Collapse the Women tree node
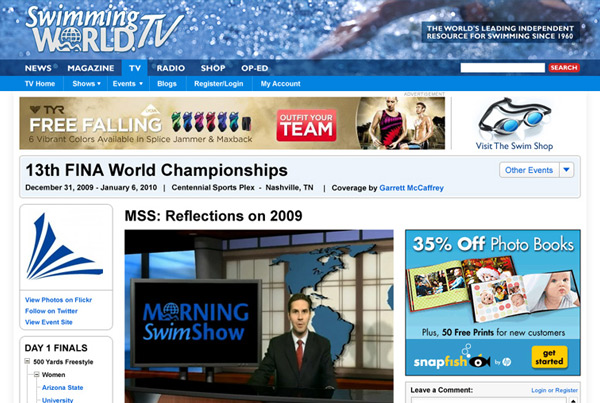Viewport: 600px width, 403px height. click(x=36, y=374)
